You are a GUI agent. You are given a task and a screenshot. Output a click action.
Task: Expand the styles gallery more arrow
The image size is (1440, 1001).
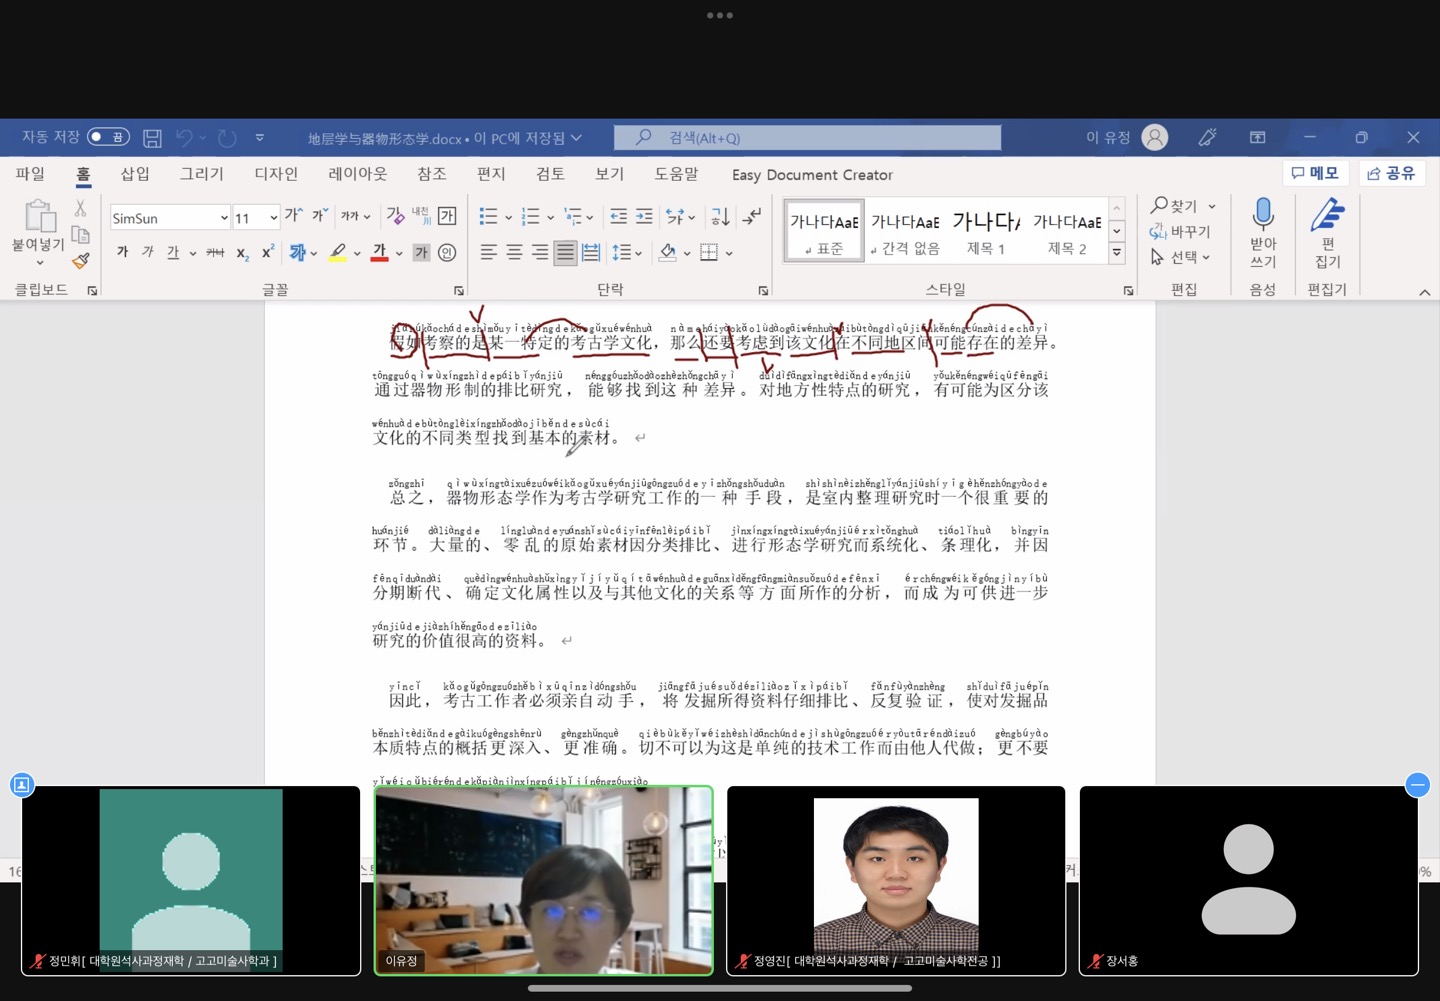[x=1117, y=254]
